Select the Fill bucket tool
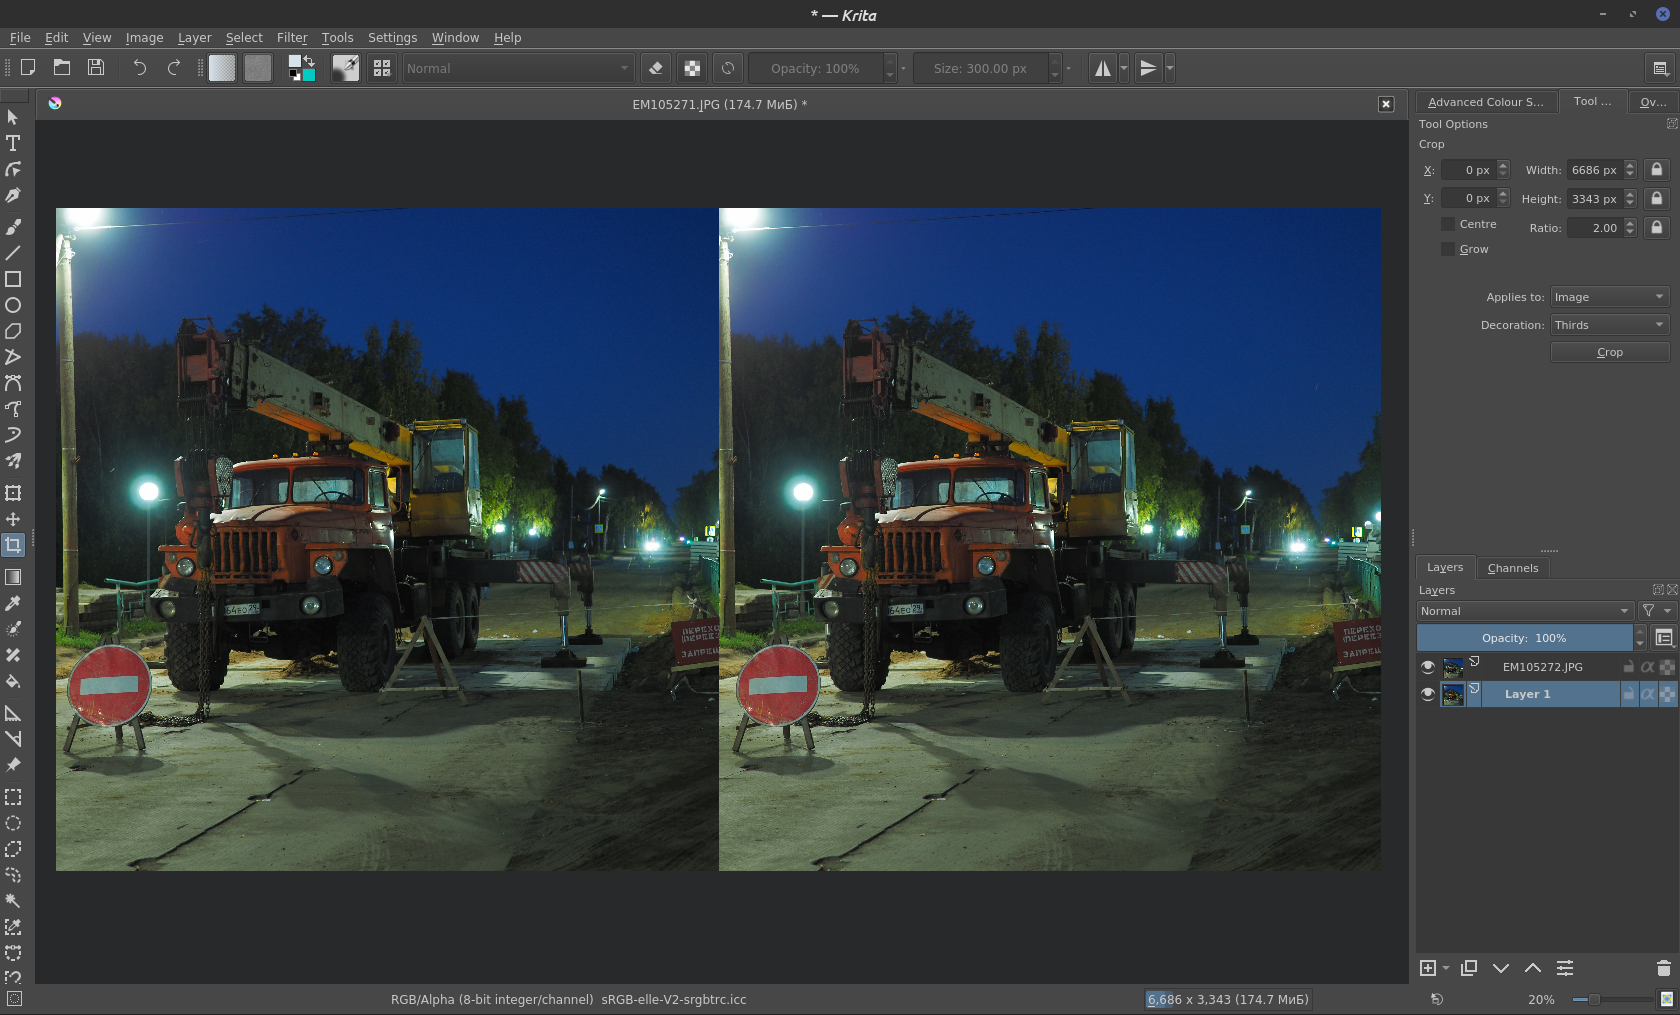 [x=13, y=681]
